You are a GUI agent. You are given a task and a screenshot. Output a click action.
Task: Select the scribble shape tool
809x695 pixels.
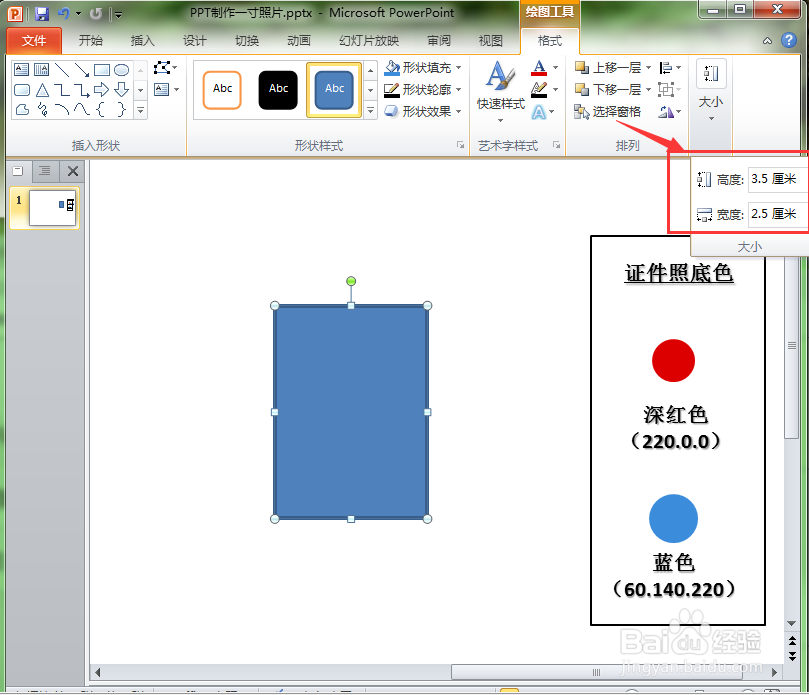tap(42, 109)
